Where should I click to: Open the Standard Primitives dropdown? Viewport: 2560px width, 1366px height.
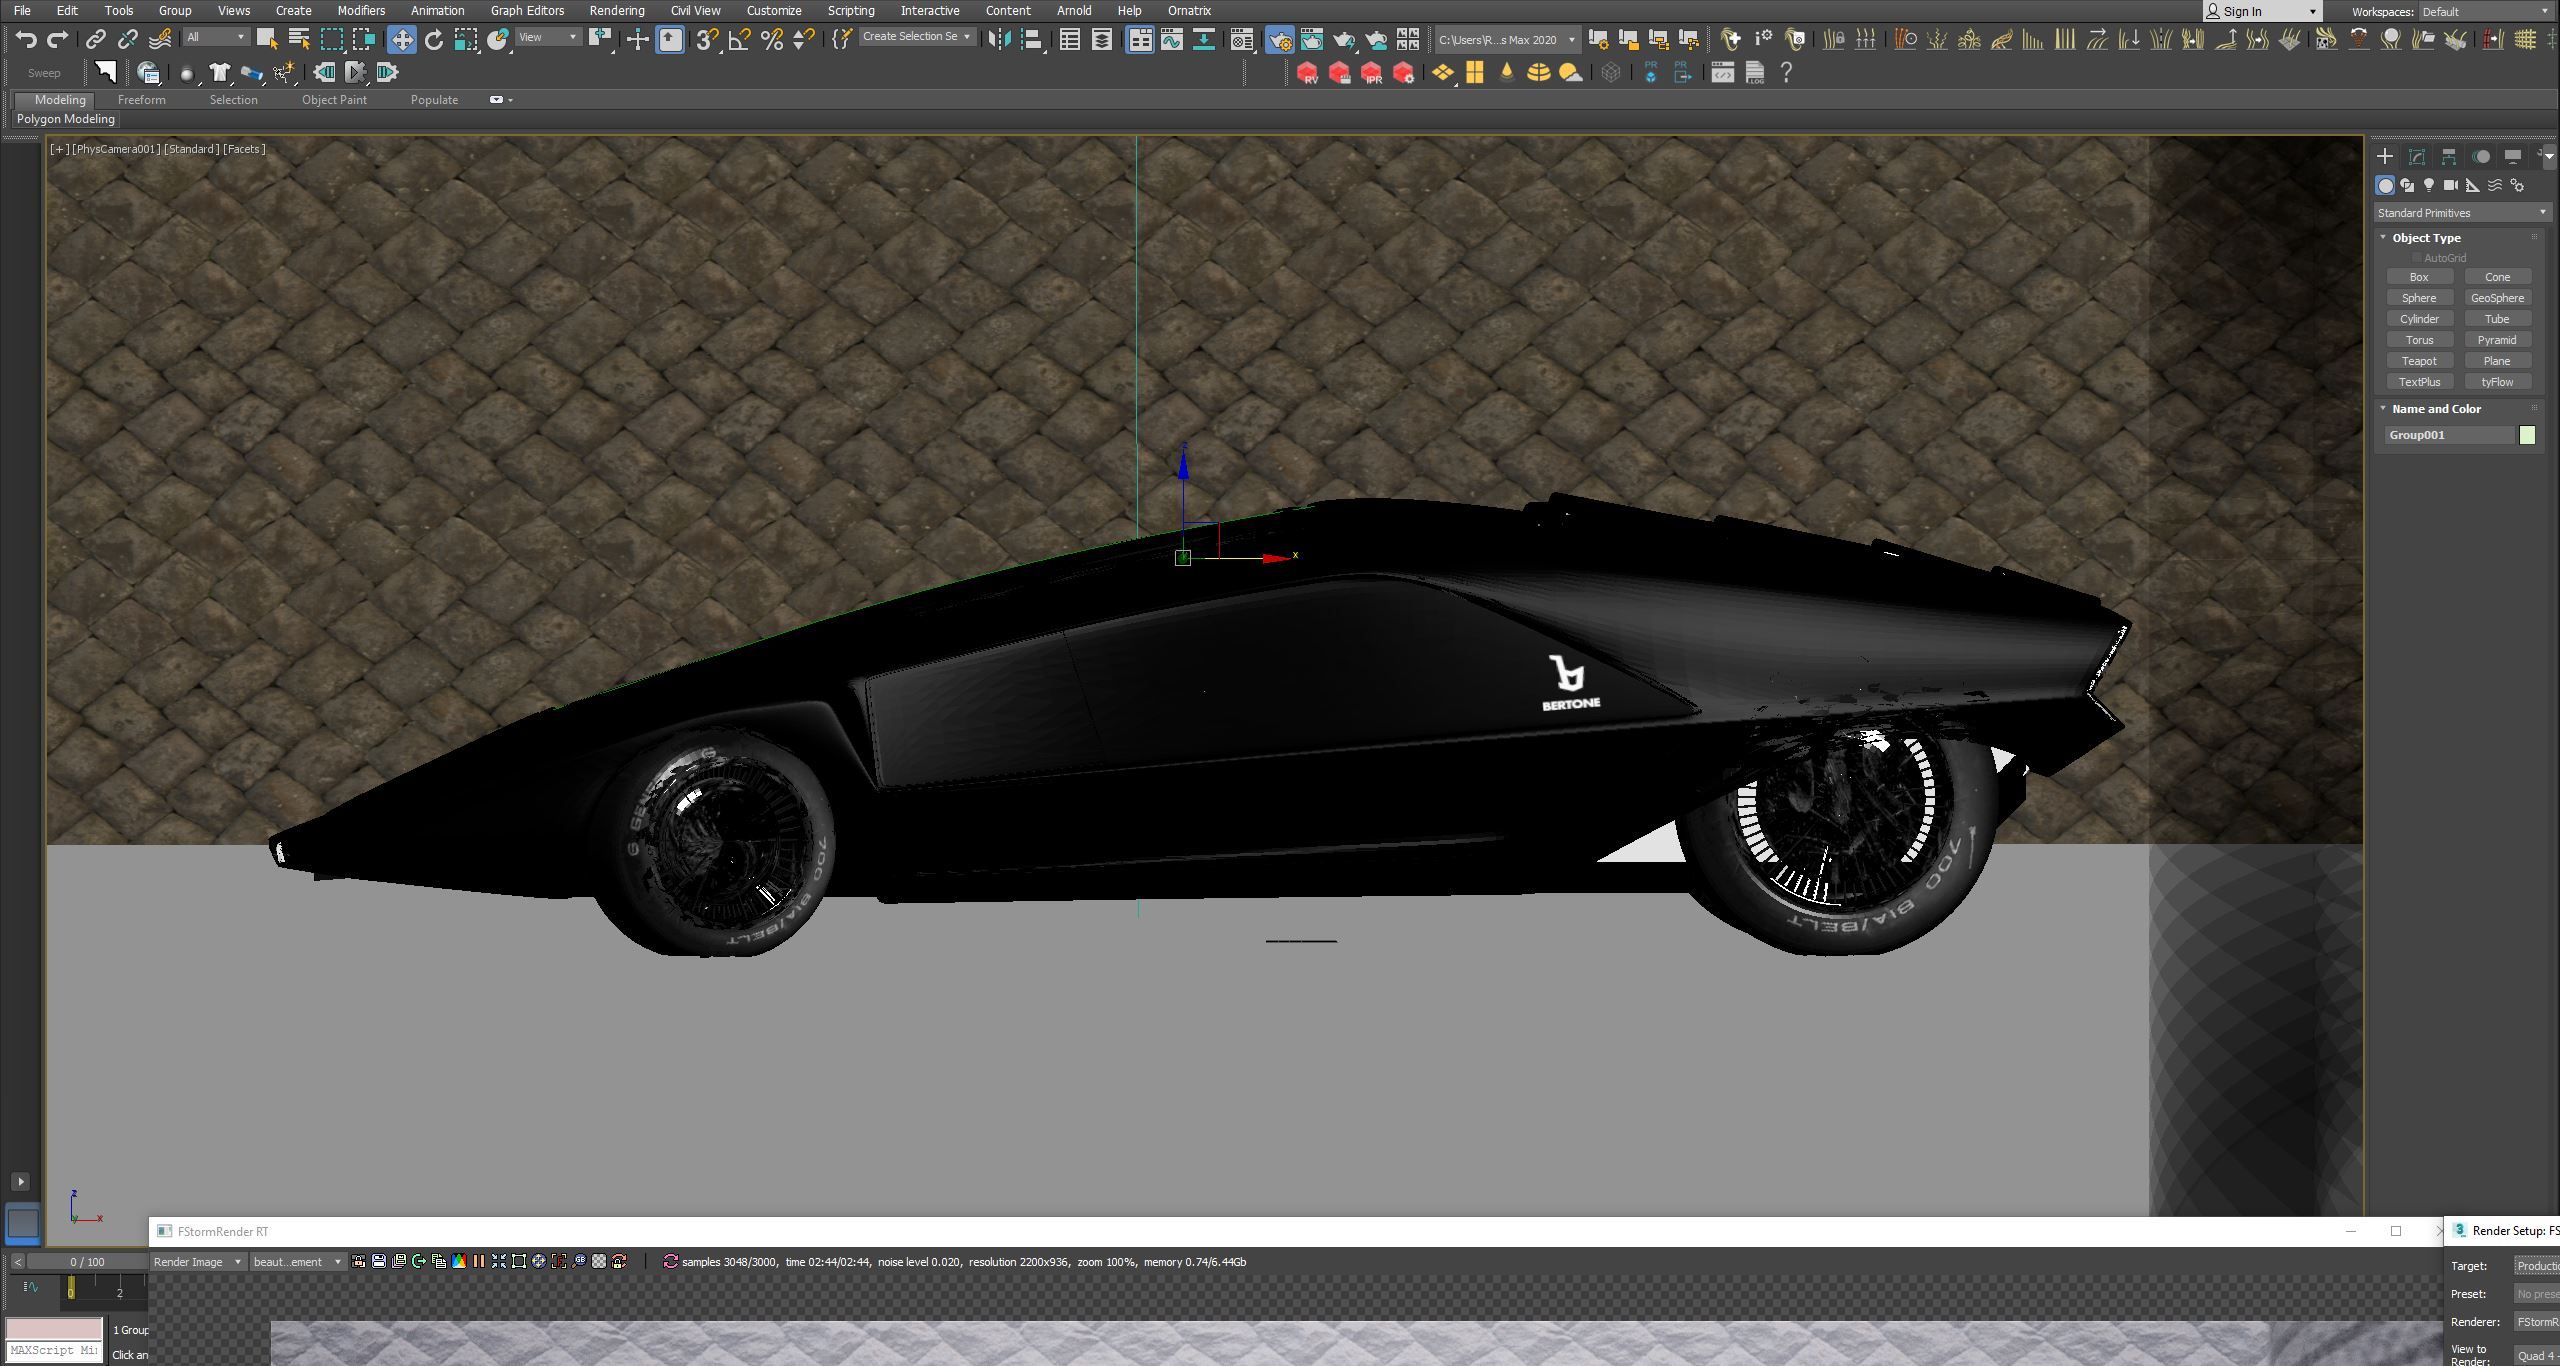(x=2461, y=213)
